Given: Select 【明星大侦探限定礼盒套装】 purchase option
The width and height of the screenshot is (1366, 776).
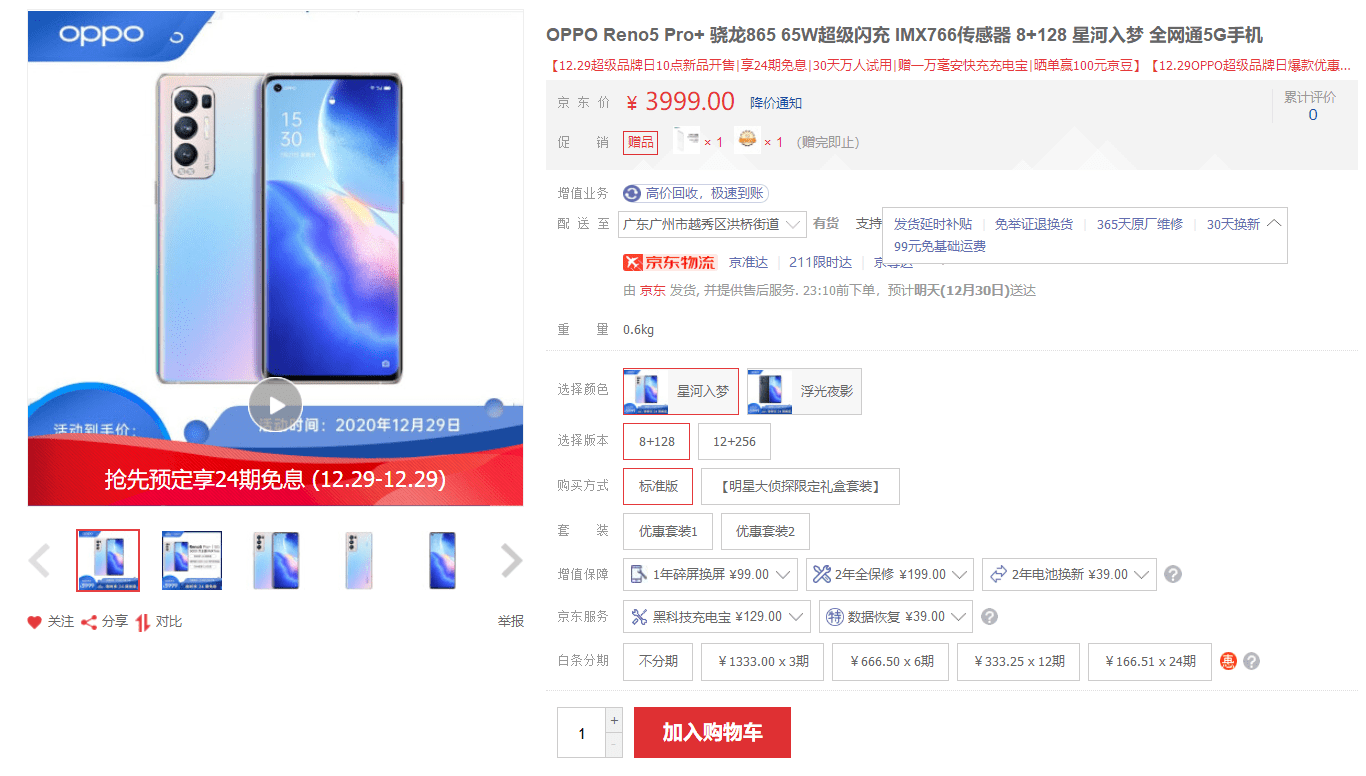Looking at the screenshot, I should point(800,486).
